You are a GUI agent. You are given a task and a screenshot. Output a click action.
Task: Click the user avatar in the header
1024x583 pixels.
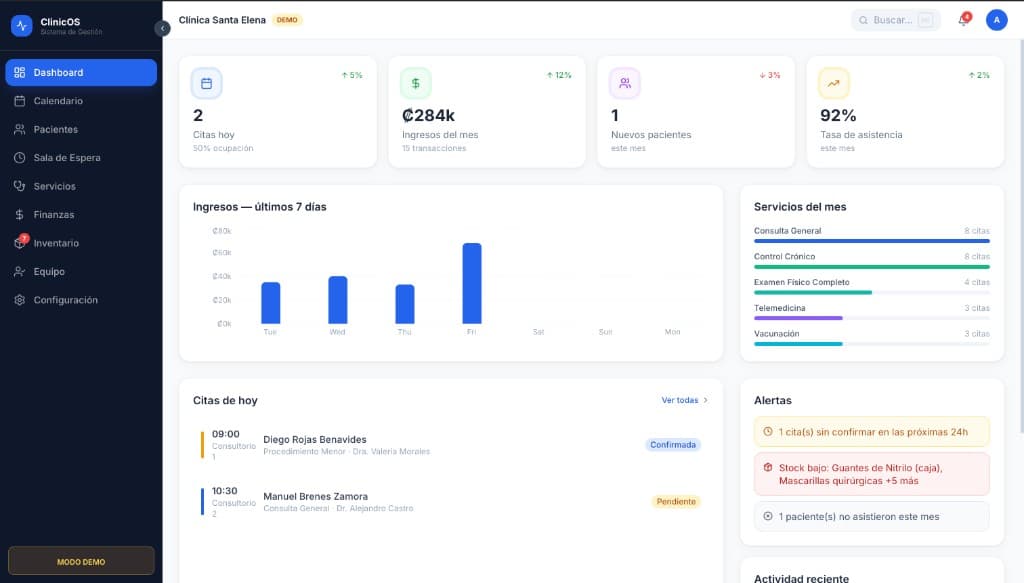(996, 20)
